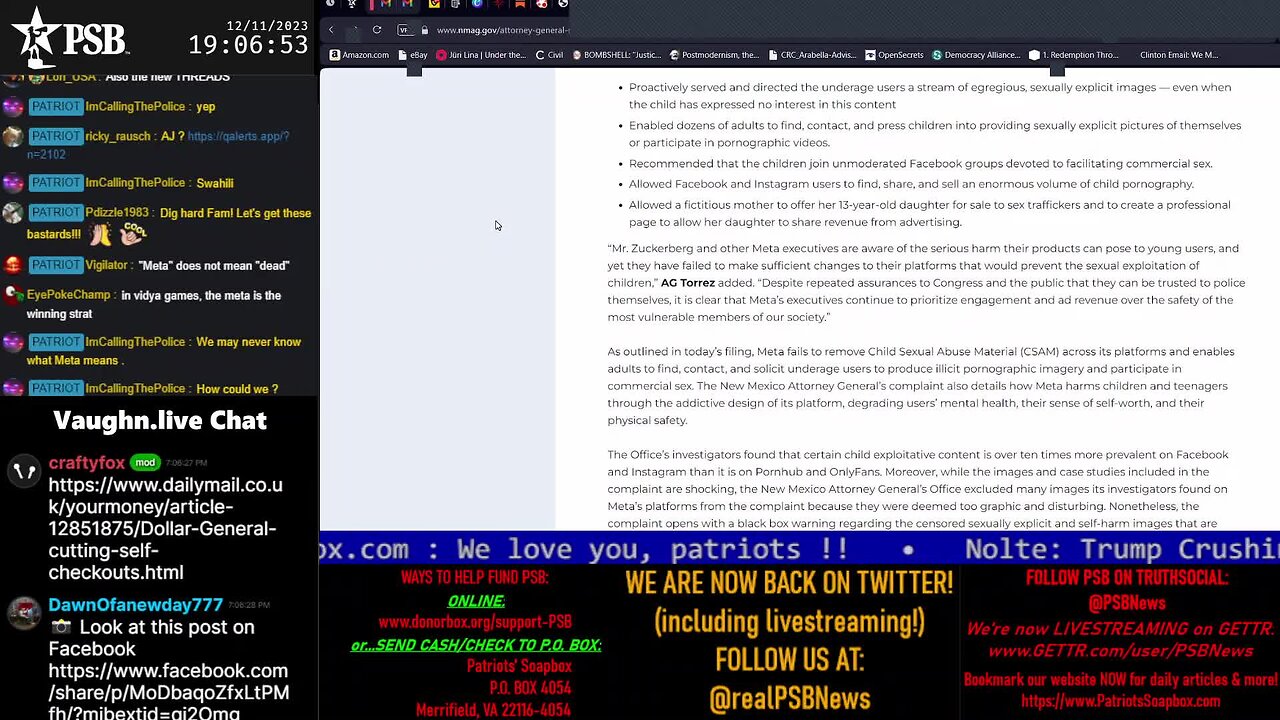The height and width of the screenshot is (720, 1280).
Task: Click ricky_rausch's avatar in the chat
Action: pos(13,137)
